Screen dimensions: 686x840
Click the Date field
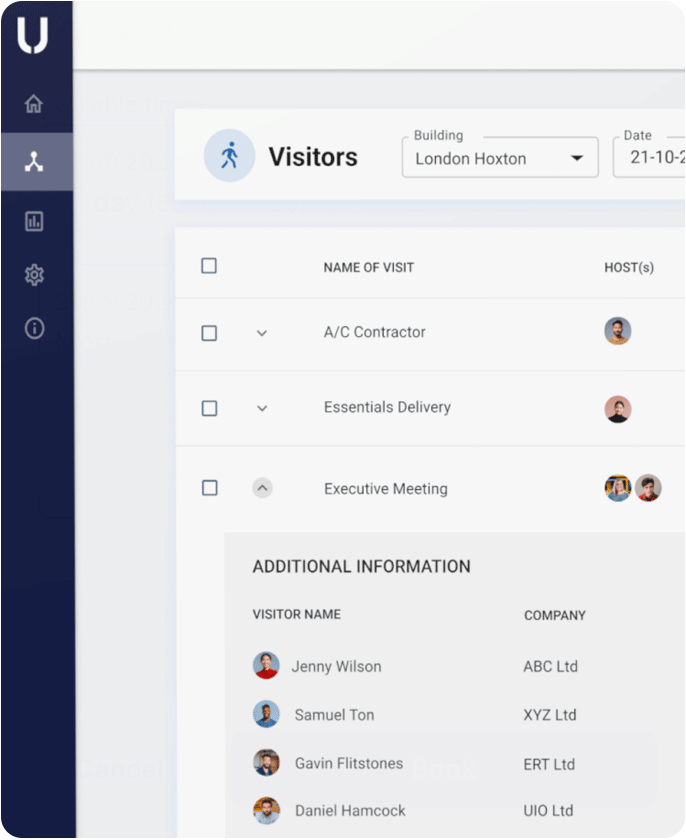[x=649, y=157]
